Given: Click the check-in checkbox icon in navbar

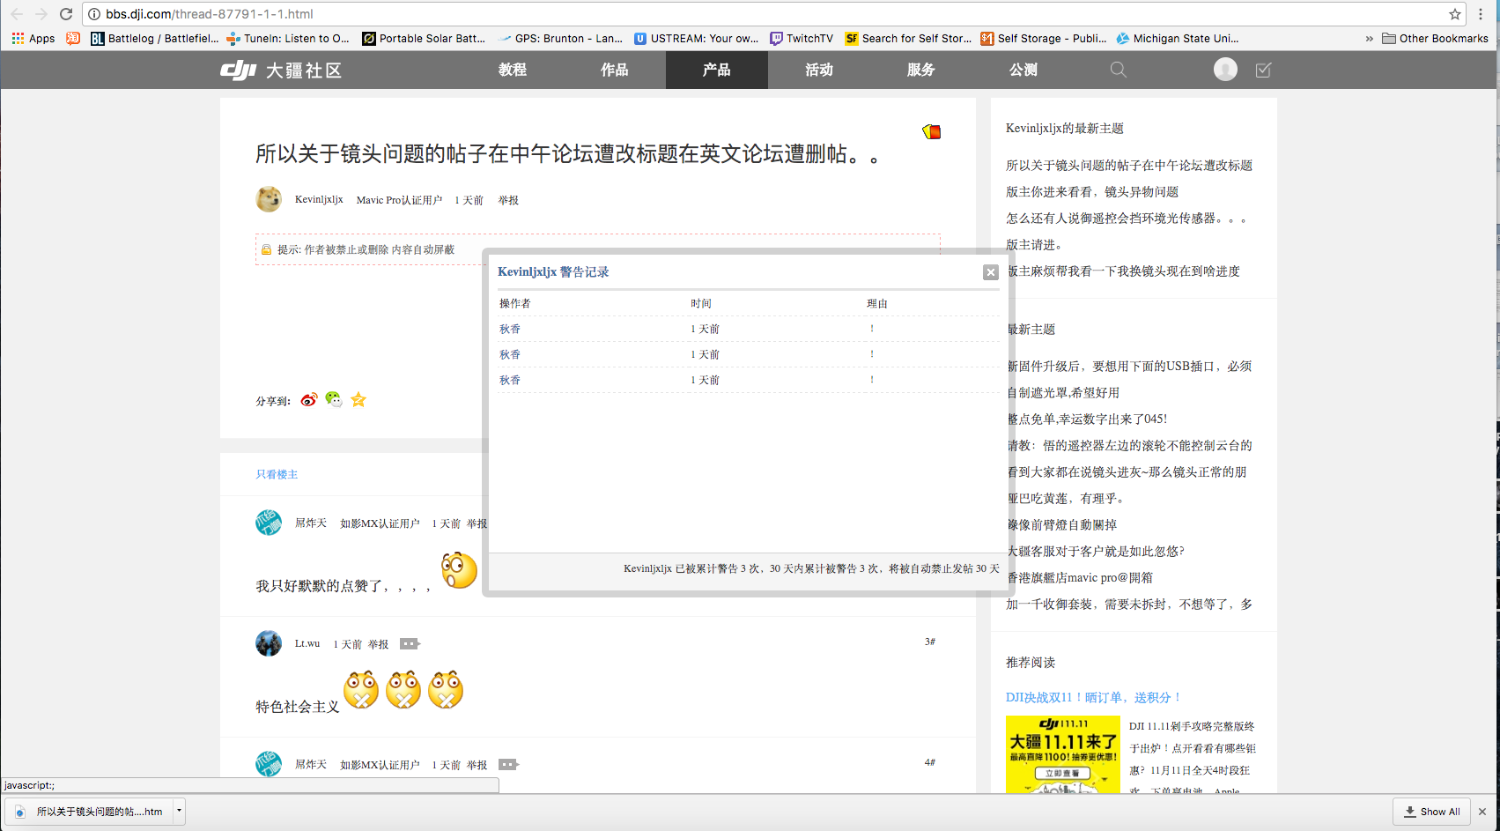Looking at the screenshot, I should click(x=1263, y=70).
